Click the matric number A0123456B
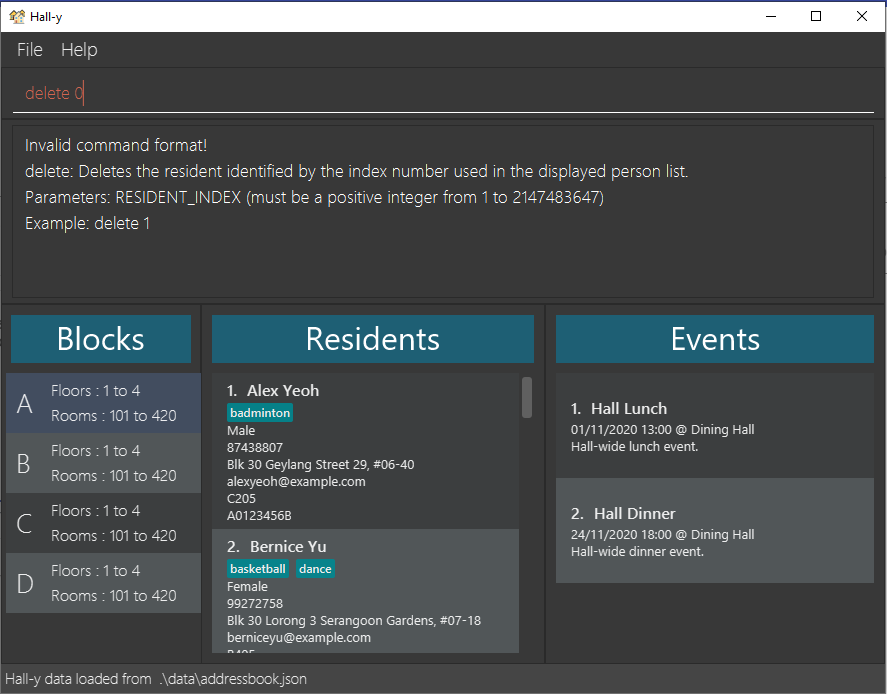This screenshot has width=887, height=694. (259, 515)
